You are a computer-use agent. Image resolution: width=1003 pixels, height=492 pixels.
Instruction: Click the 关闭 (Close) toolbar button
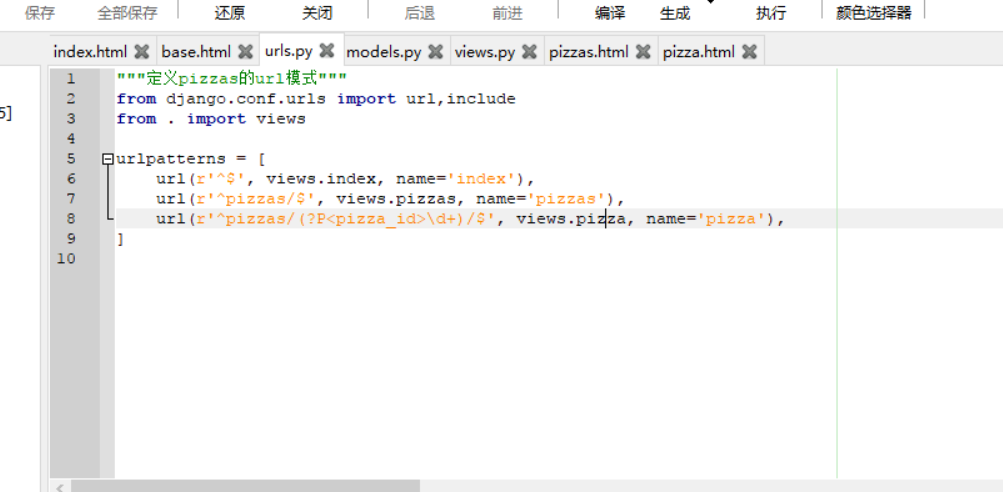pyautogui.click(x=317, y=13)
